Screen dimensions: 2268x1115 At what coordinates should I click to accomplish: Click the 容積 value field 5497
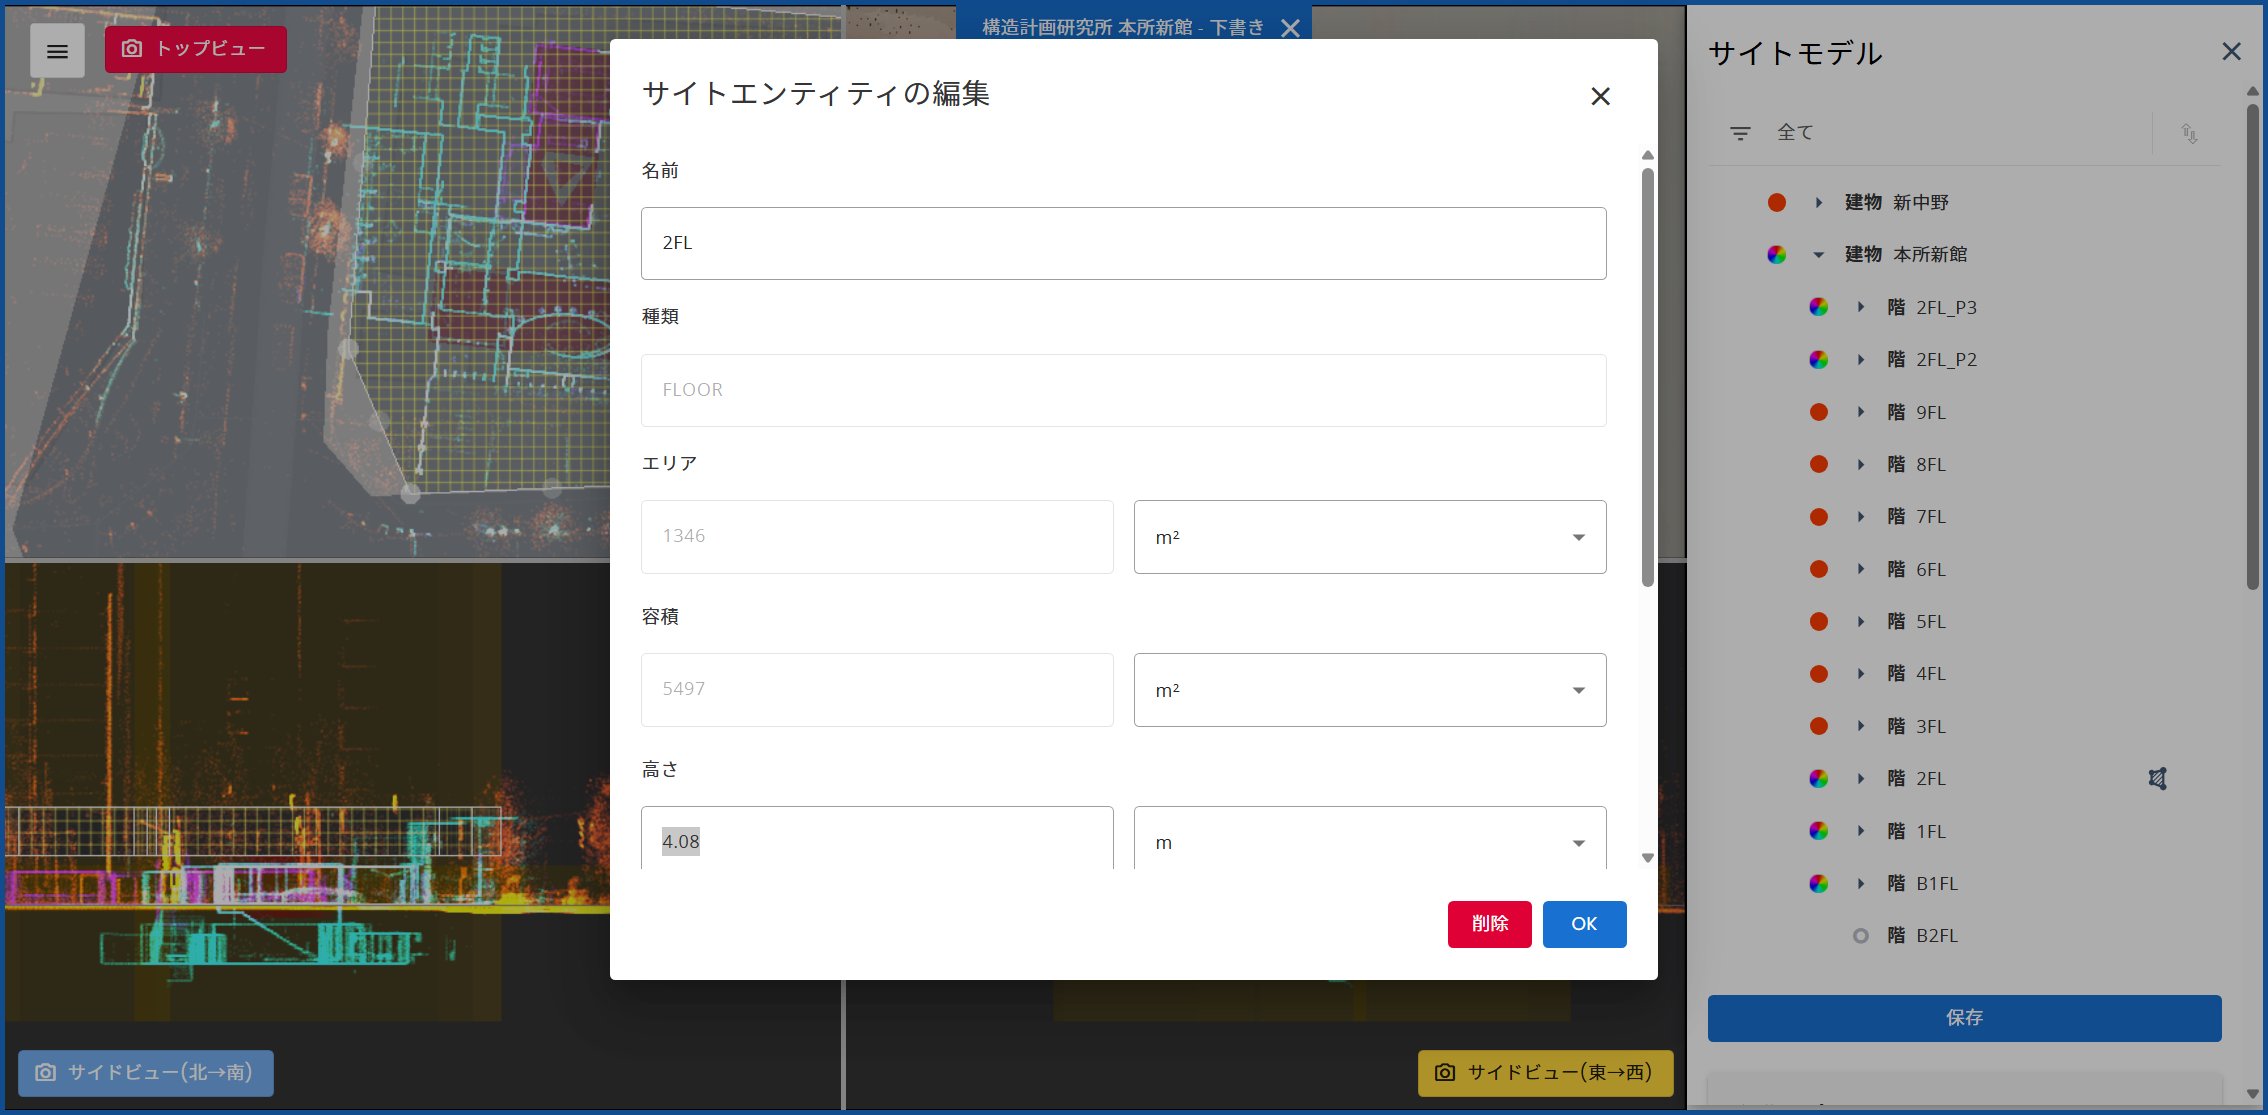pyautogui.click(x=877, y=690)
